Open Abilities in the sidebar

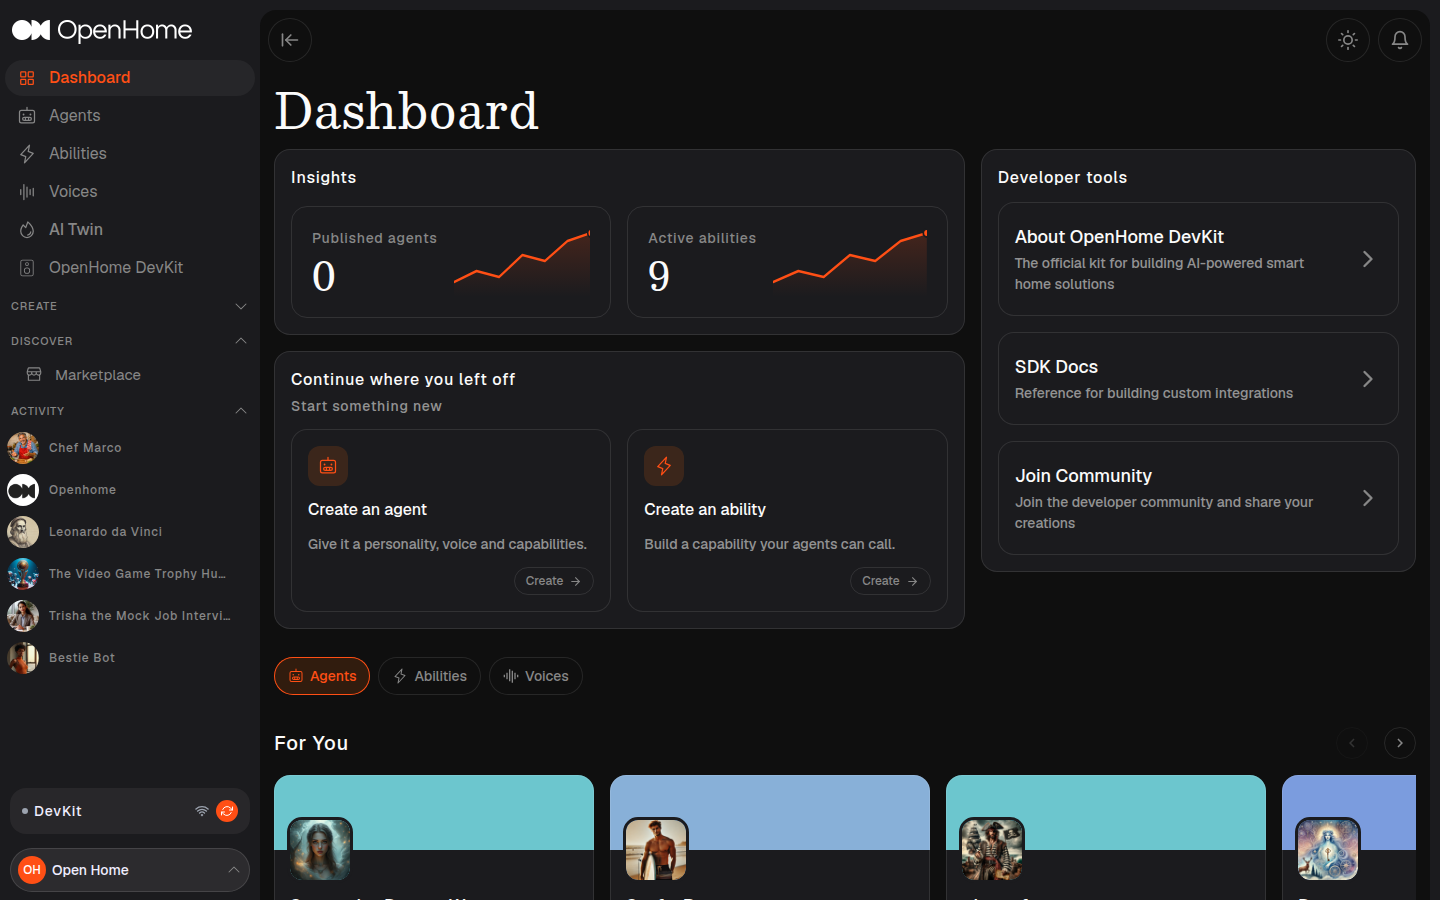coord(130,154)
